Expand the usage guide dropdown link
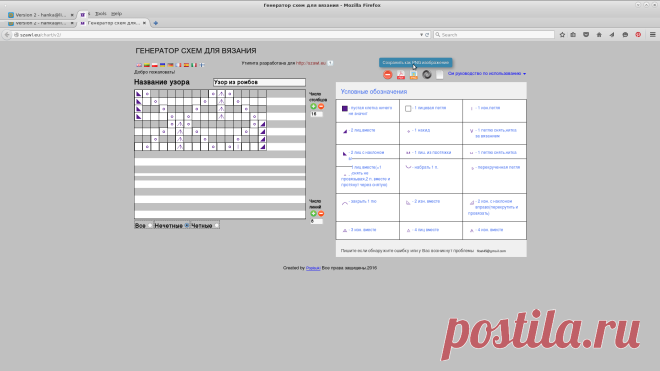The image size is (660, 371). [x=487, y=73]
